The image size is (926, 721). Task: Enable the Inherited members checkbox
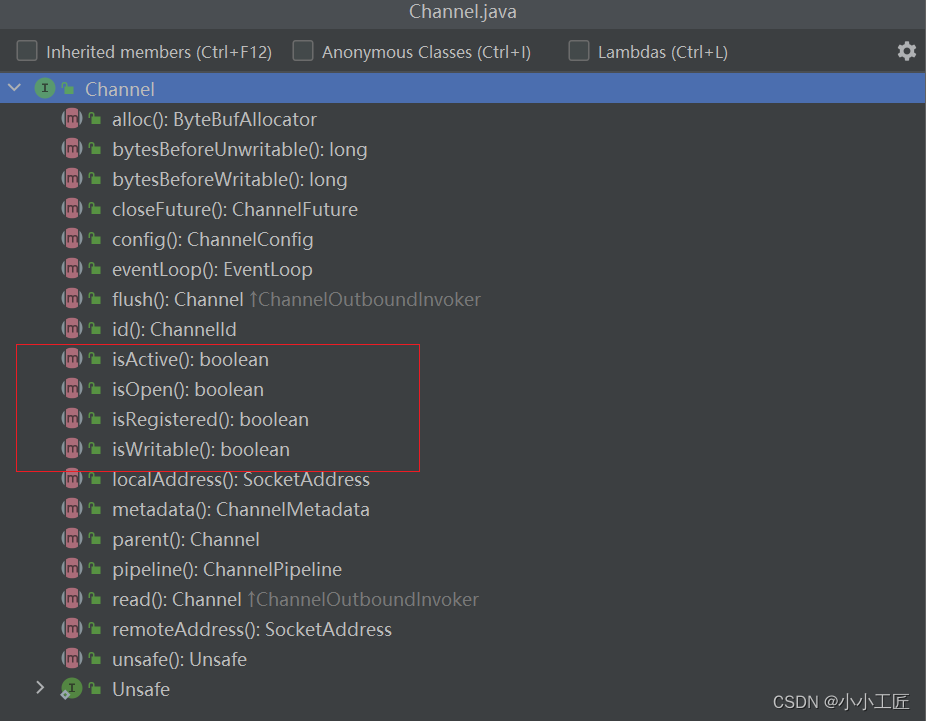27,51
